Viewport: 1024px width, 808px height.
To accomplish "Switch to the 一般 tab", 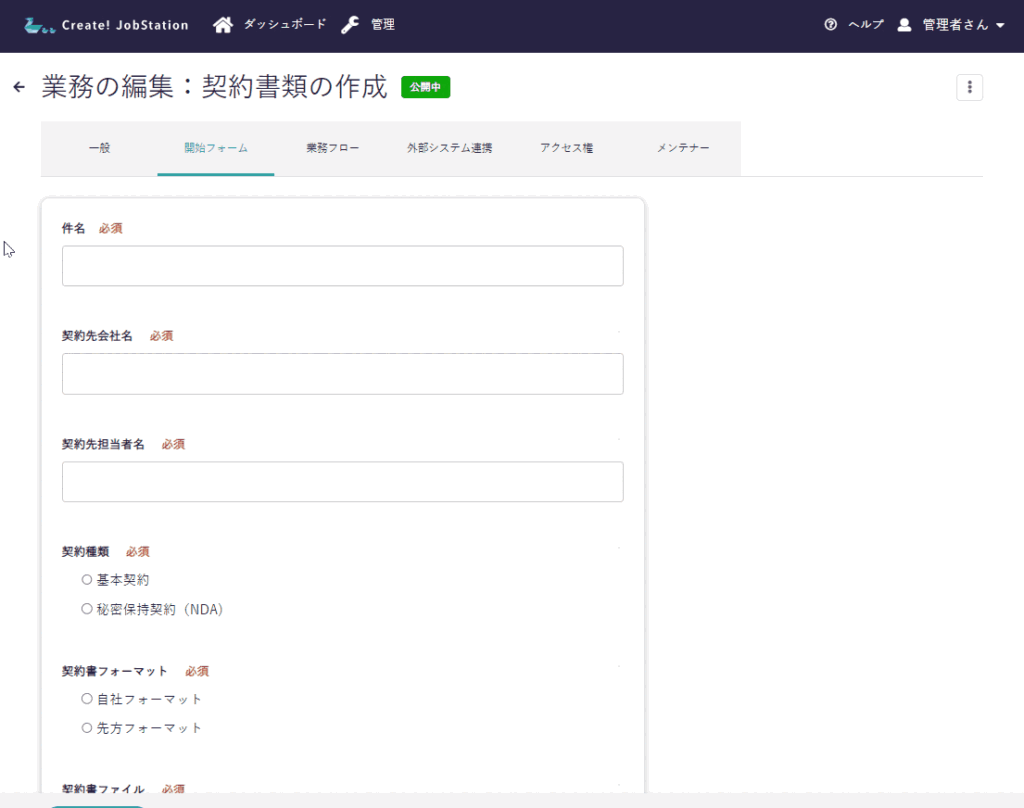I will coord(99,148).
